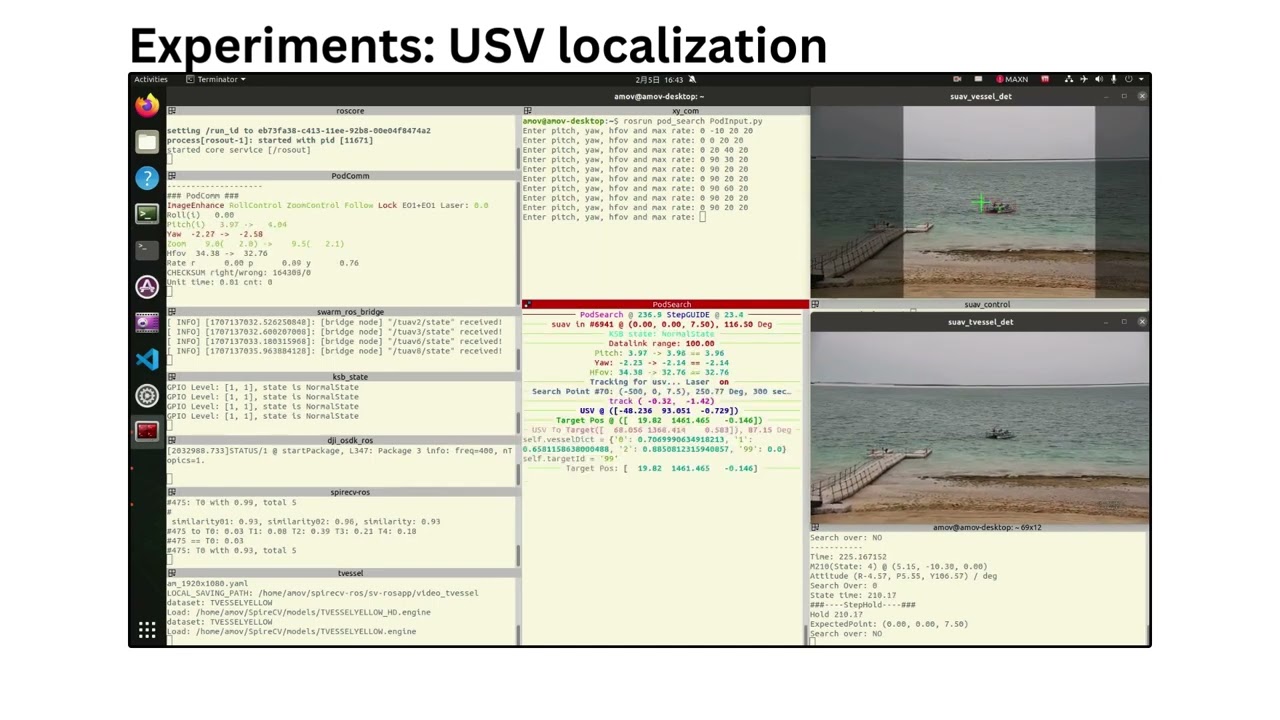The height and width of the screenshot is (720, 1280).
Task: Click the power tray icon
Action: (1128, 79)
